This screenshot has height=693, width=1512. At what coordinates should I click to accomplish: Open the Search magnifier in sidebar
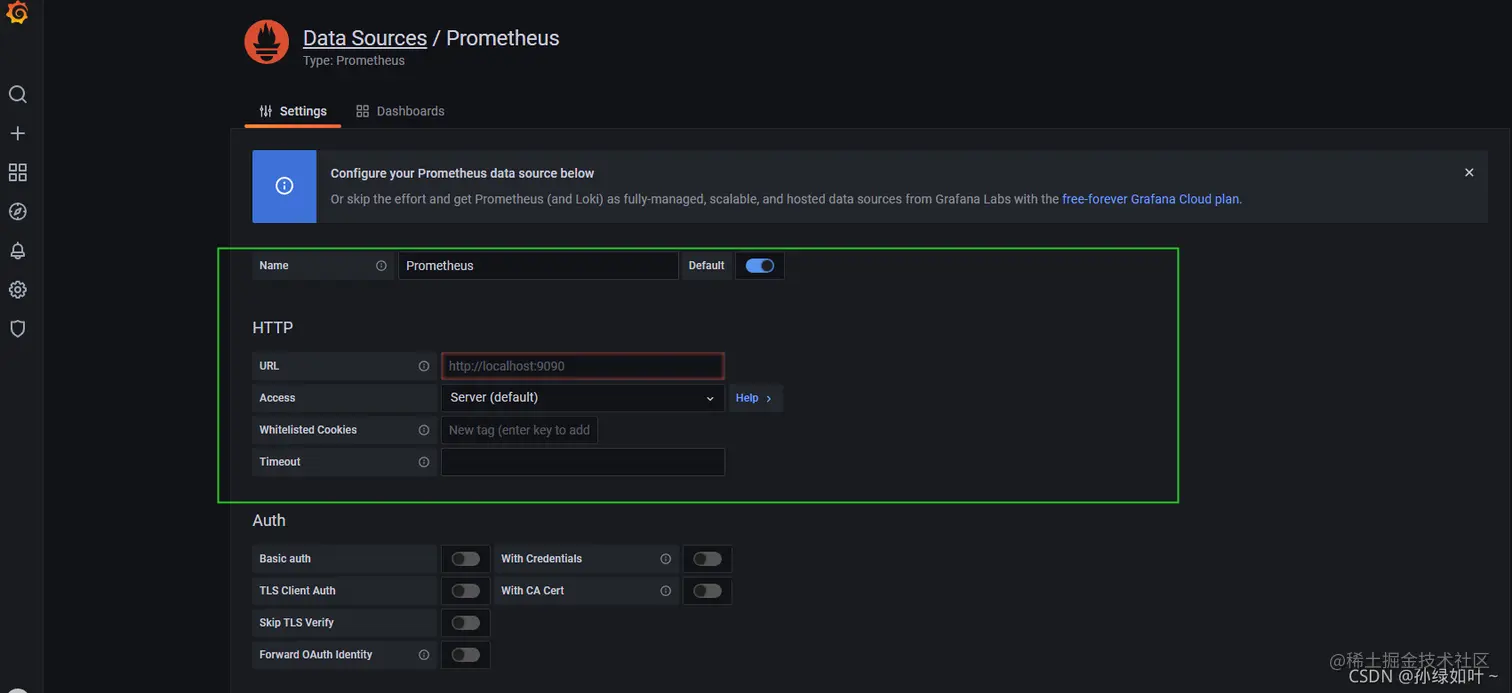17,94
